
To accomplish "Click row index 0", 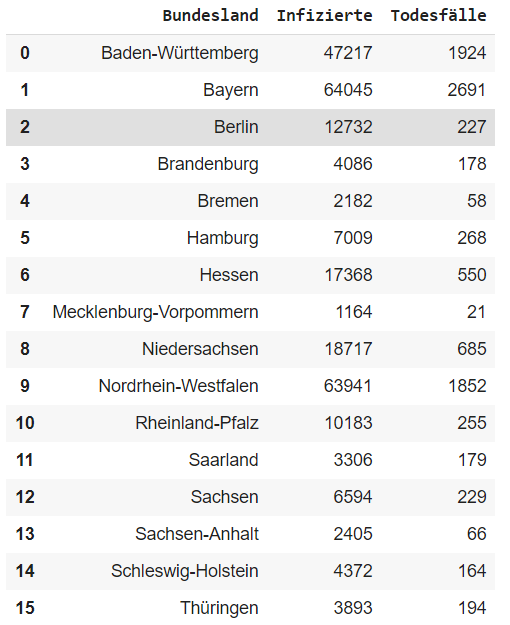I will pos(25,53).
